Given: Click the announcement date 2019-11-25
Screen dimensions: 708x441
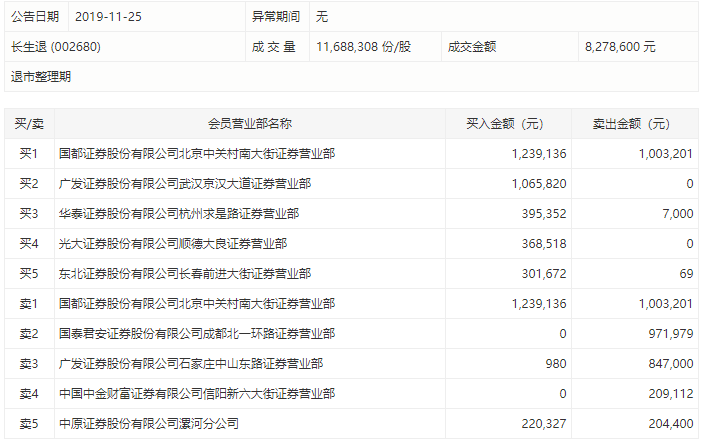Looking at the screenshot, I should [108, 17].
